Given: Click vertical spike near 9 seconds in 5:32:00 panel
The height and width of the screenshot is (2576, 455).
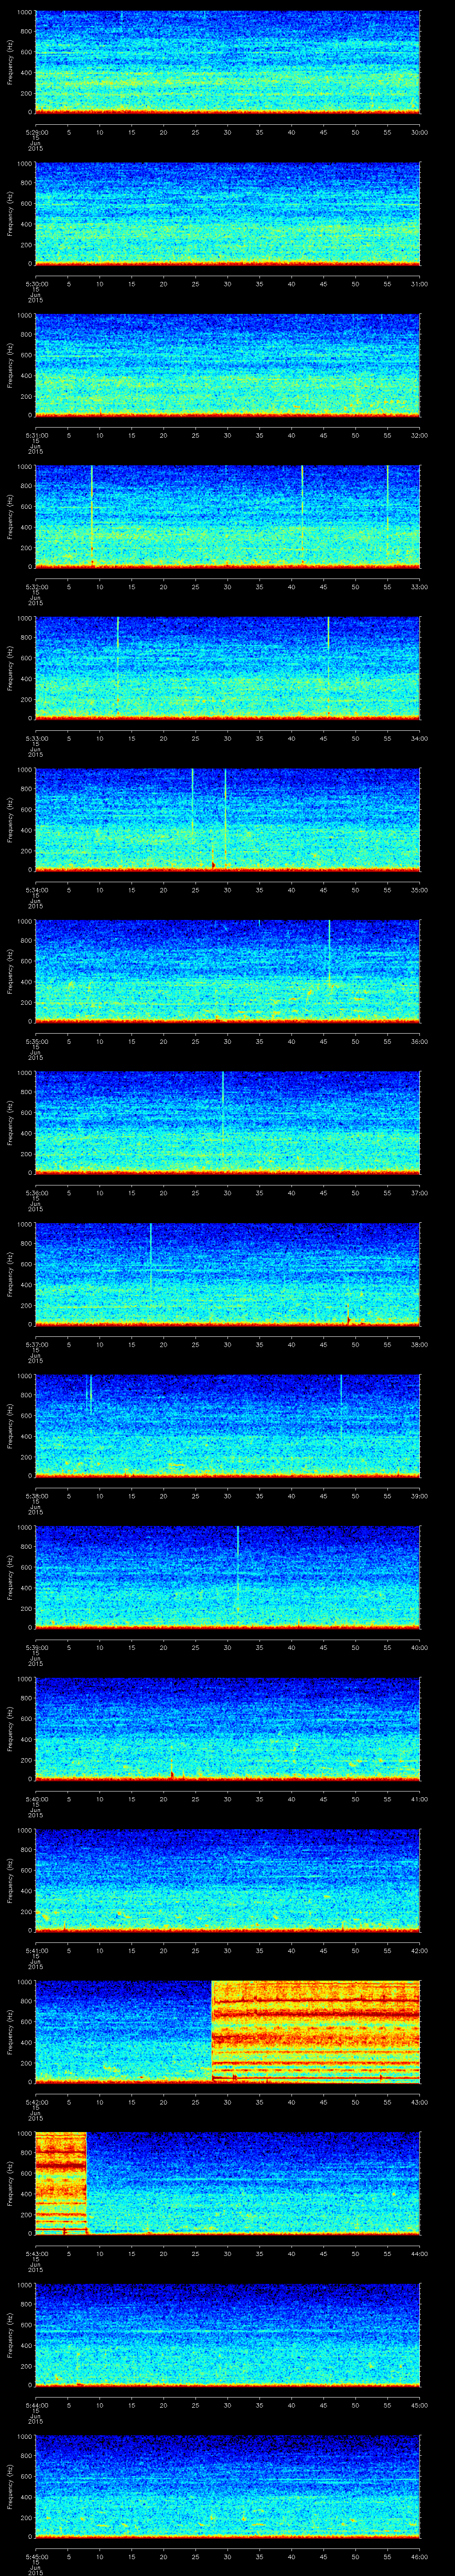Looking at the screenshot, I should [92, 515].
